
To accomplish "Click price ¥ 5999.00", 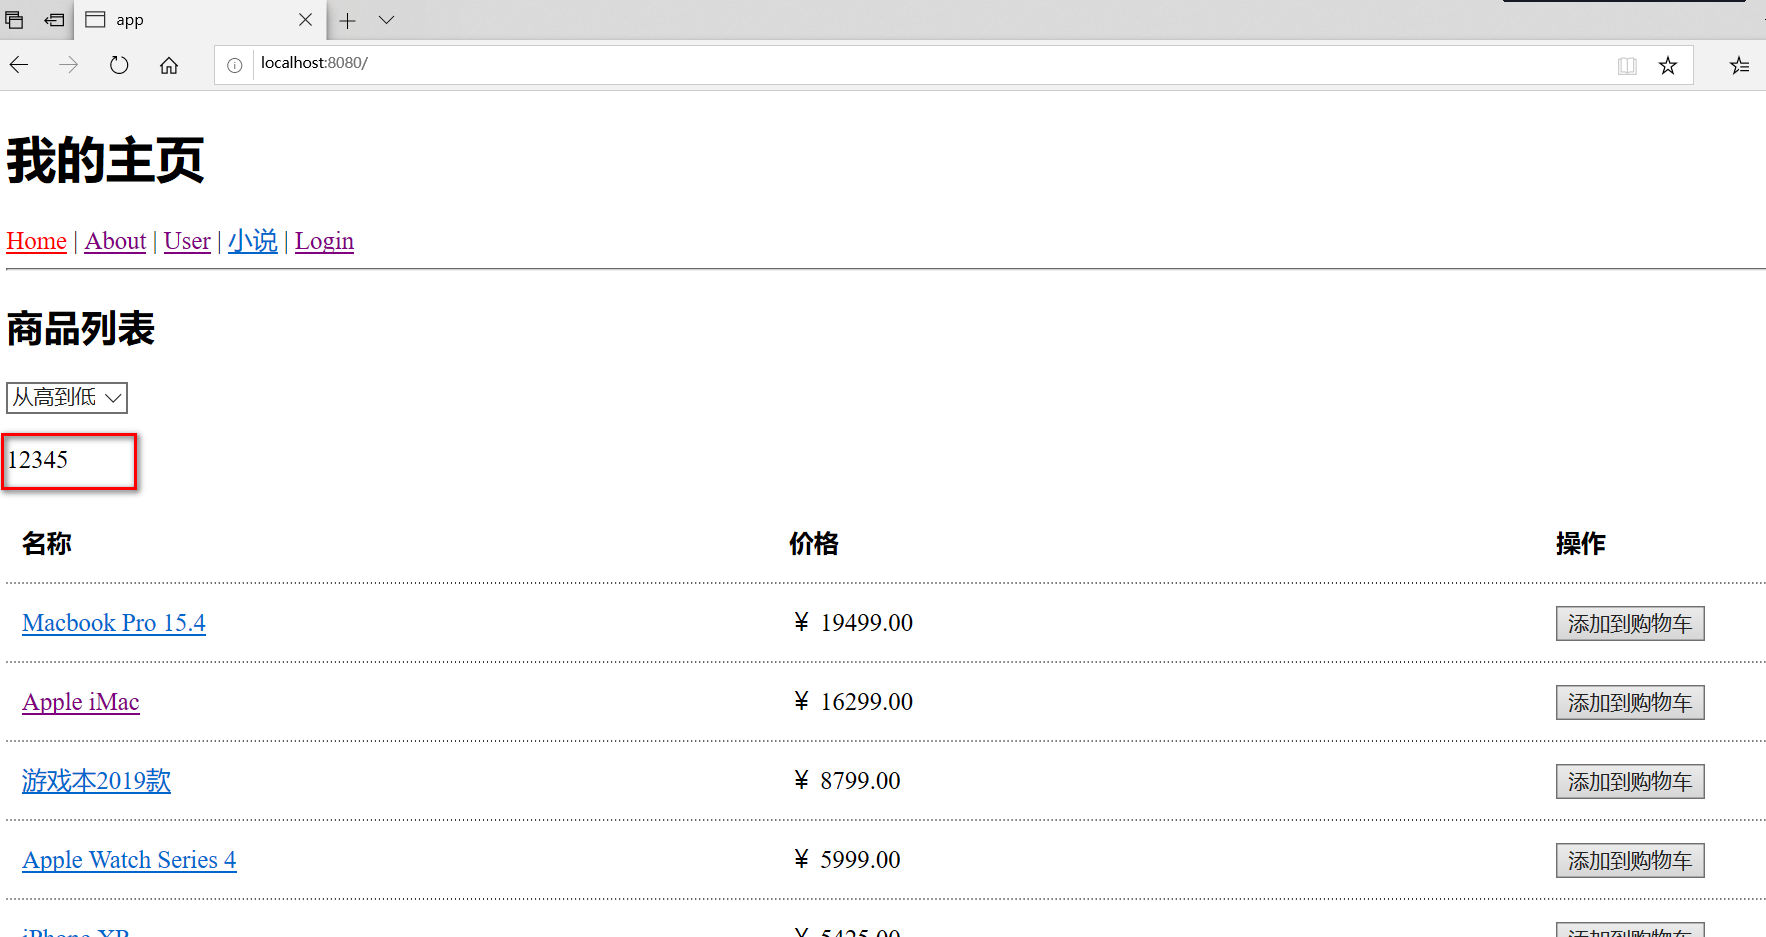I will tap(847, 860).
